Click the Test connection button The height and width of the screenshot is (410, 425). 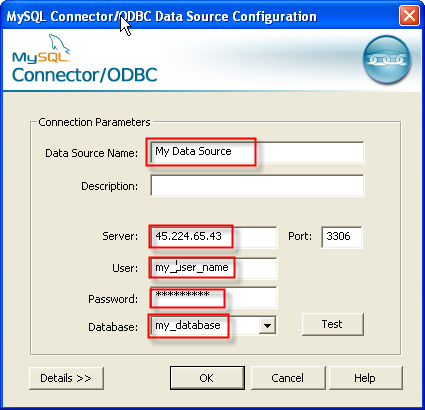(x=332, y=324)
